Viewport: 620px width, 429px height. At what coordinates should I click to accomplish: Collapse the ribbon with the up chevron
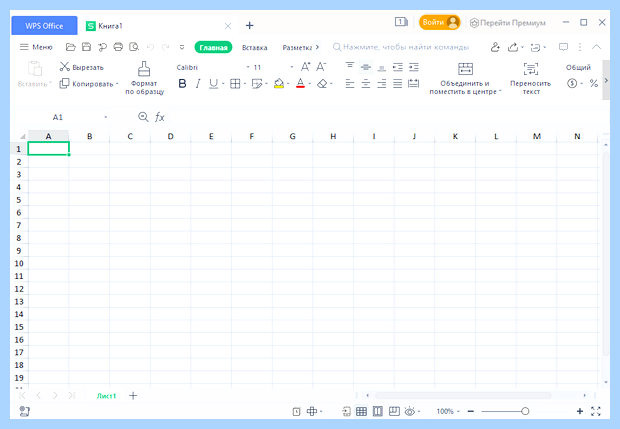point(596,47)
